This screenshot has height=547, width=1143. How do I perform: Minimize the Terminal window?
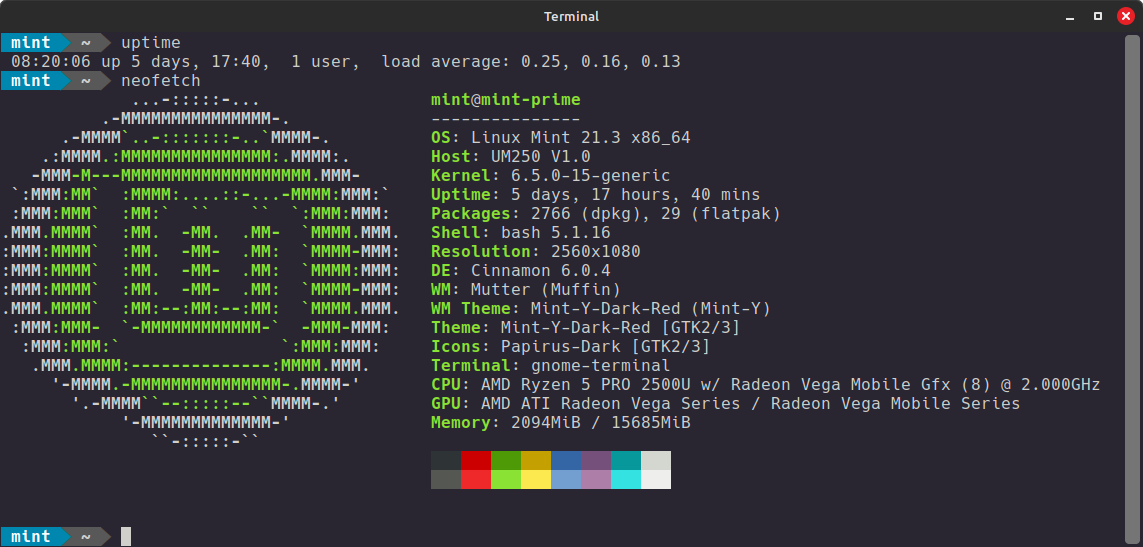tap(1070, 16)
